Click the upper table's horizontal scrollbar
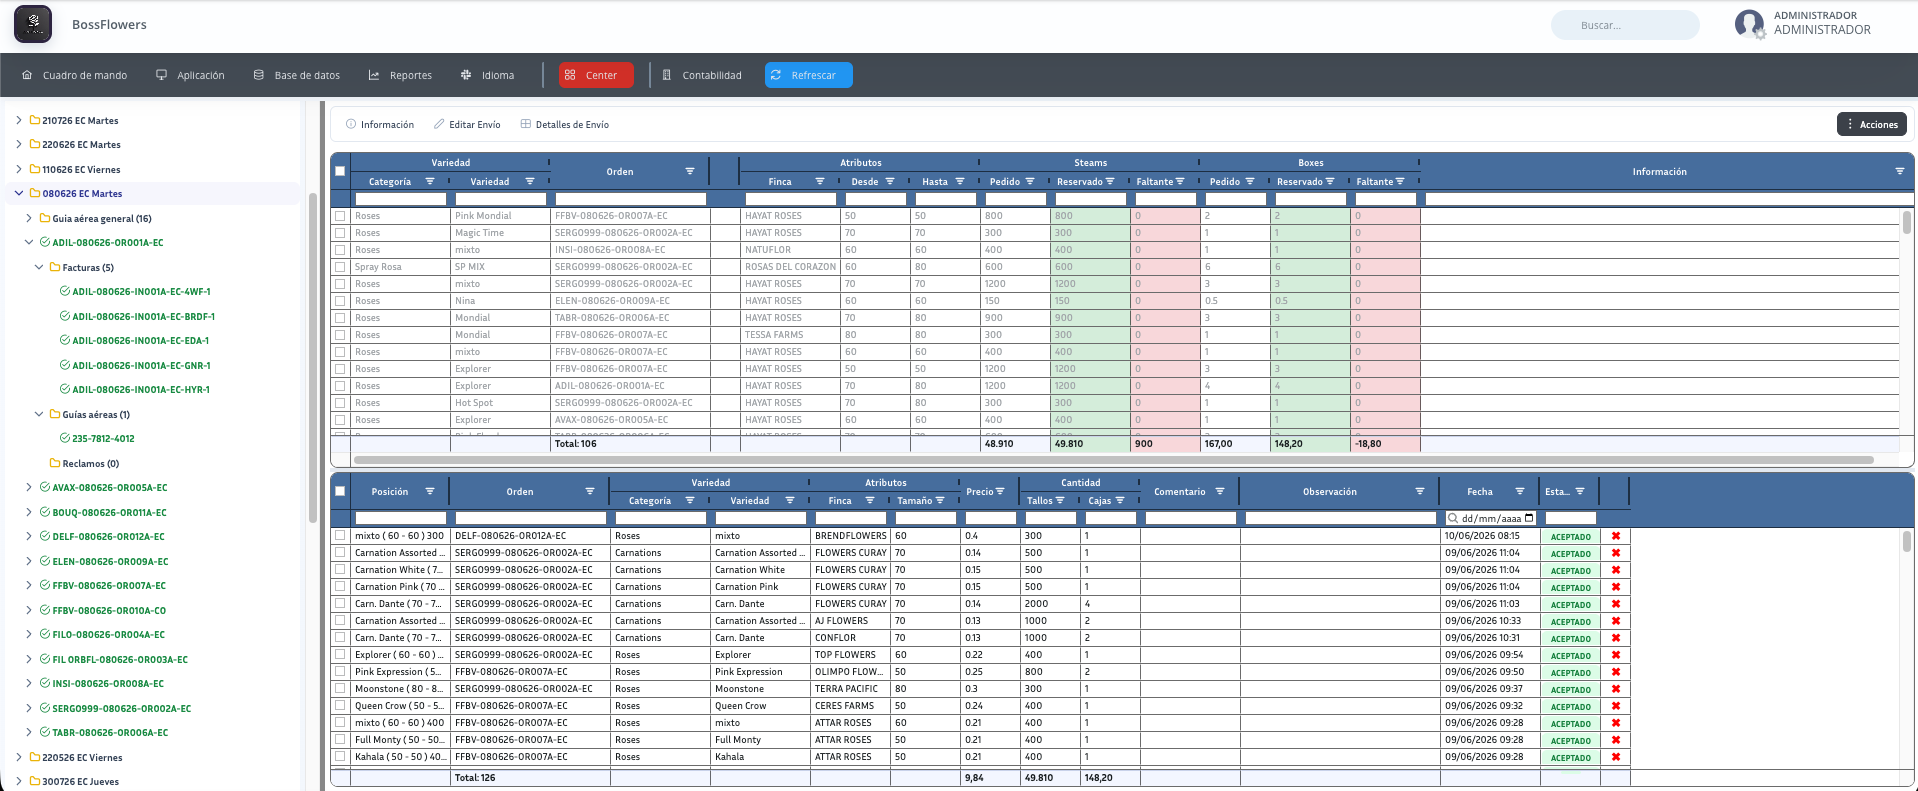Image resolution: width=1918 pixels, height=791 pixels. tap(1113, 460)
